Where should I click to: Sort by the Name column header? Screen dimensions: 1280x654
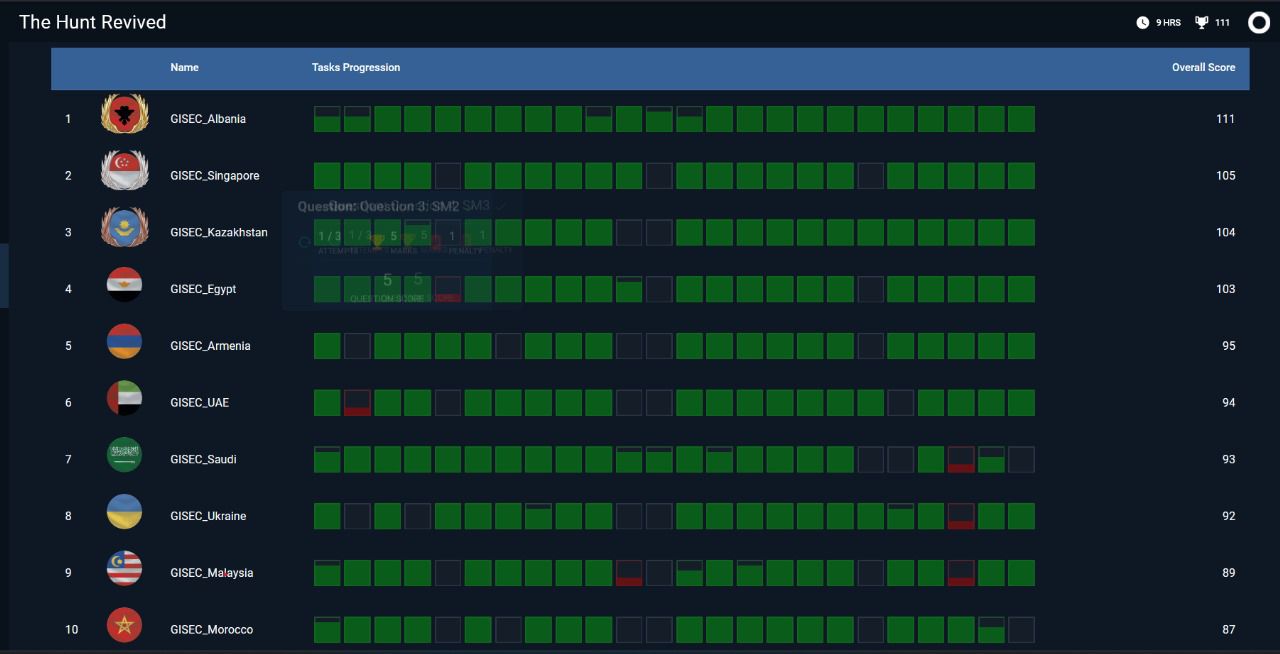[184, 68]
